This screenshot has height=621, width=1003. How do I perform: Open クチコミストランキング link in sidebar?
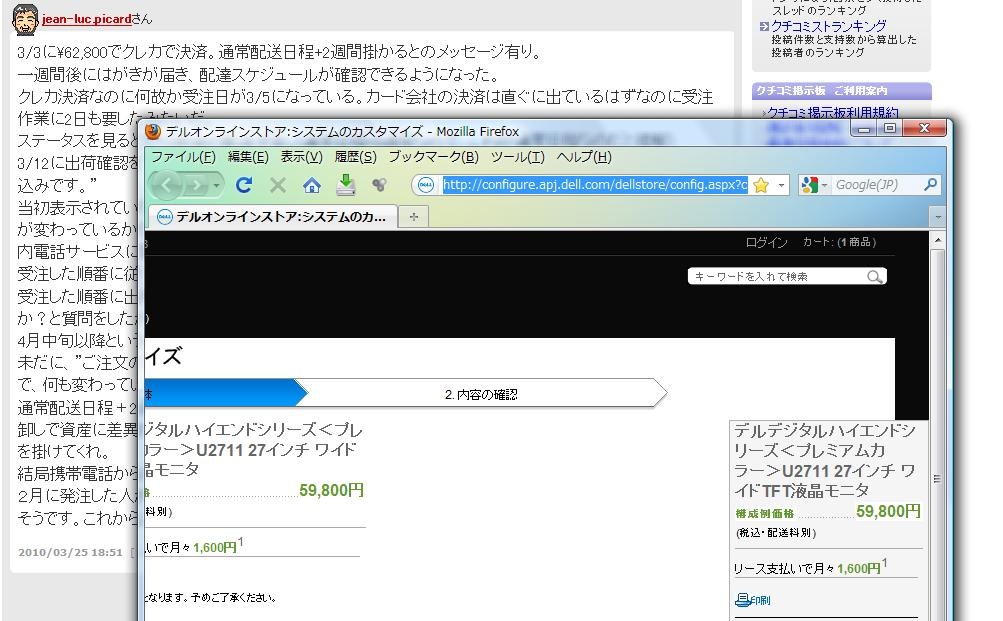[828, 26]
